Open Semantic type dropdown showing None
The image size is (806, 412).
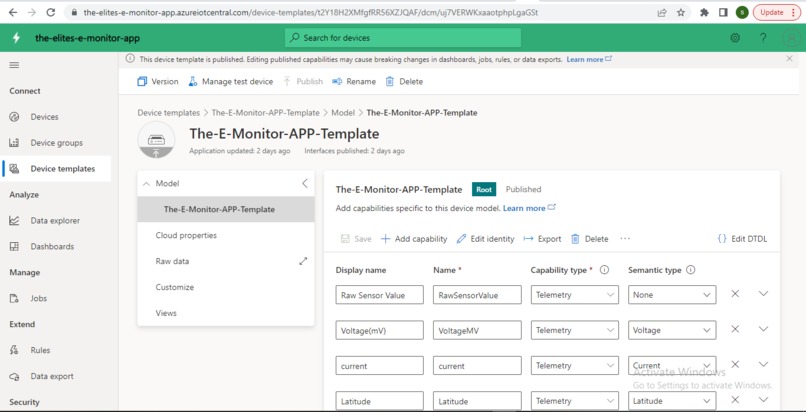click(672, 295)
